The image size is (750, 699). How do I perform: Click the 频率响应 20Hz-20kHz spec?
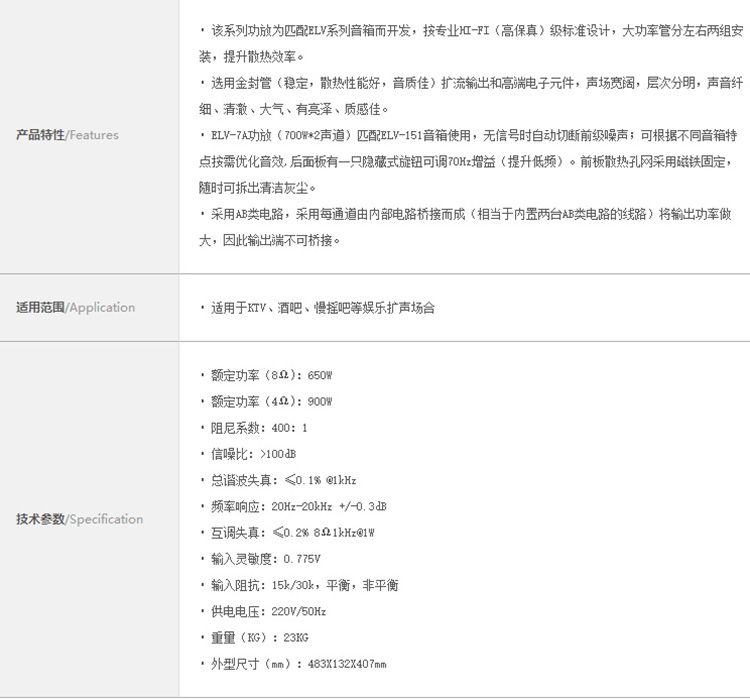[294, 506]
